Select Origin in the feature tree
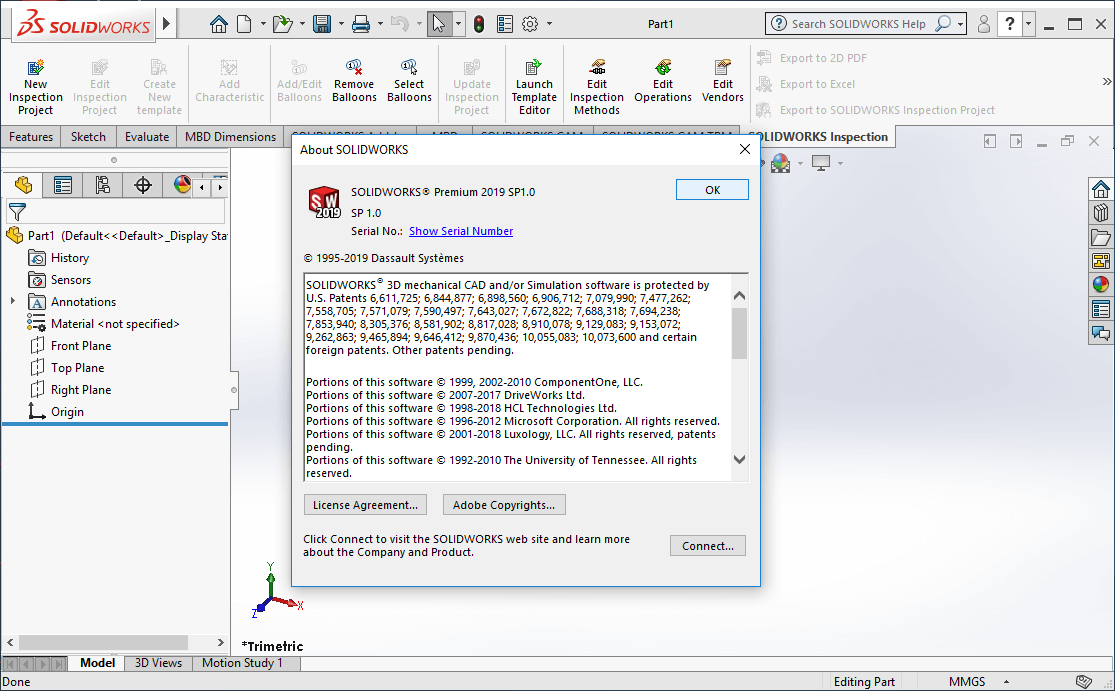The image size is (1115, 691). 67,412
